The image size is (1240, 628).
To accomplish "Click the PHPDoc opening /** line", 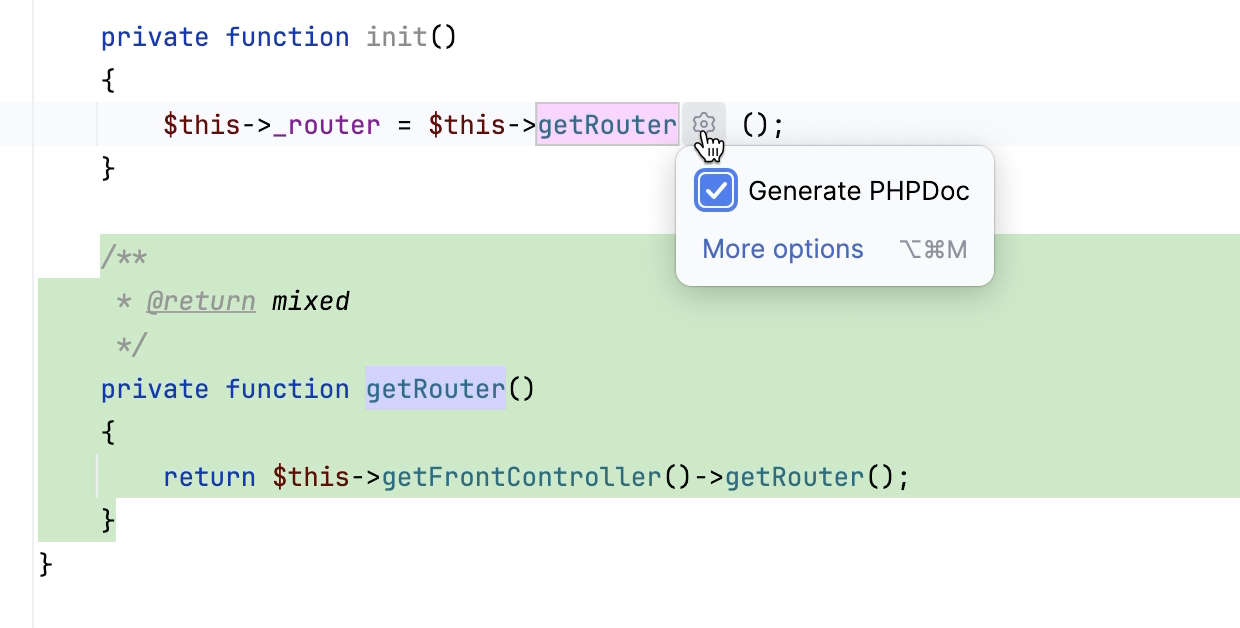I will (x=124, y=258).
